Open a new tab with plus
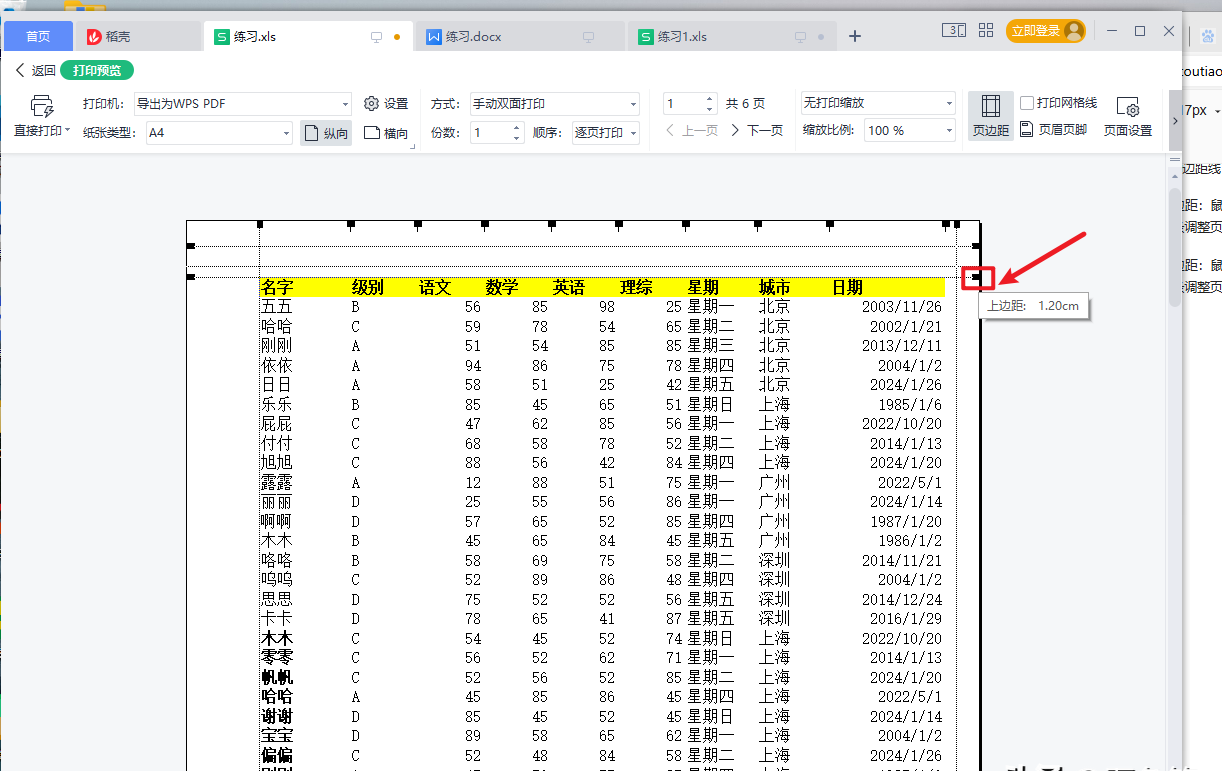 [x=855, y=36]
